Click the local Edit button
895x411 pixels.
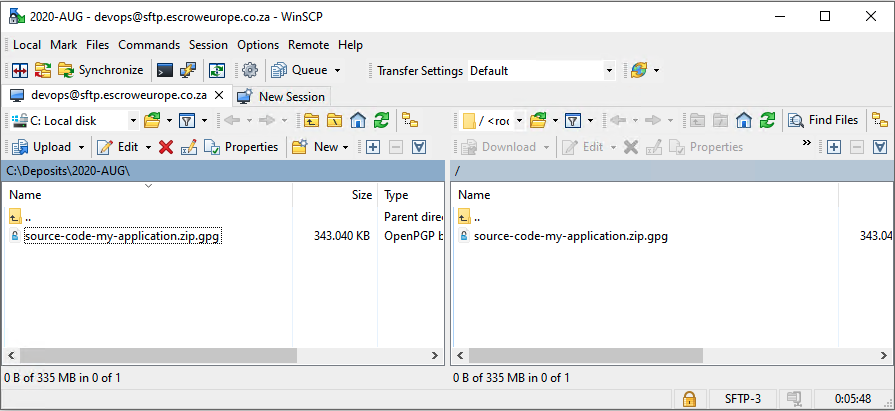tap(118, 147)
